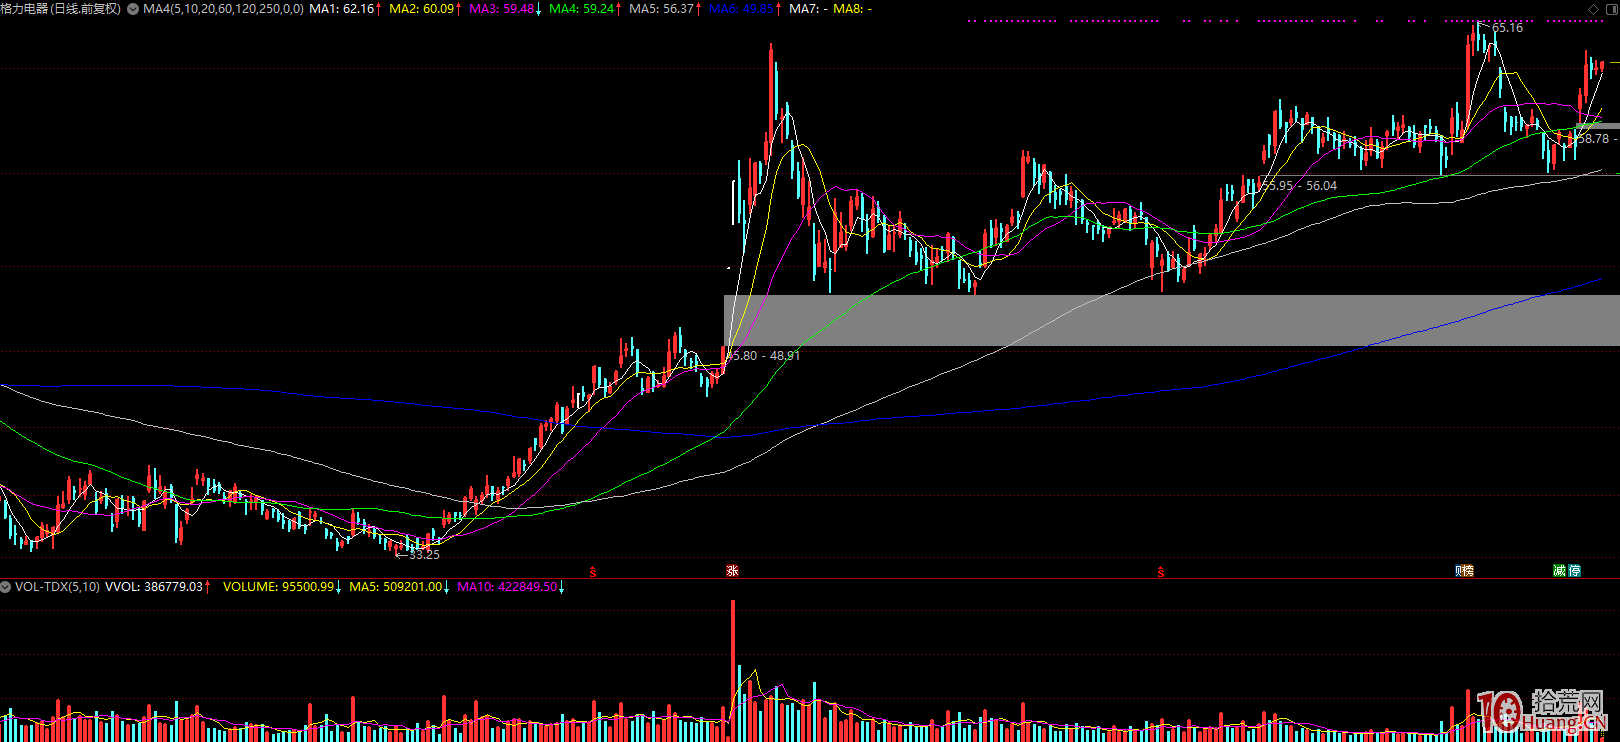This screenshot has width=1620, height=742.
Task: Click the MA7 label in header
Action: pyautogui.click(x=808, y=9)
